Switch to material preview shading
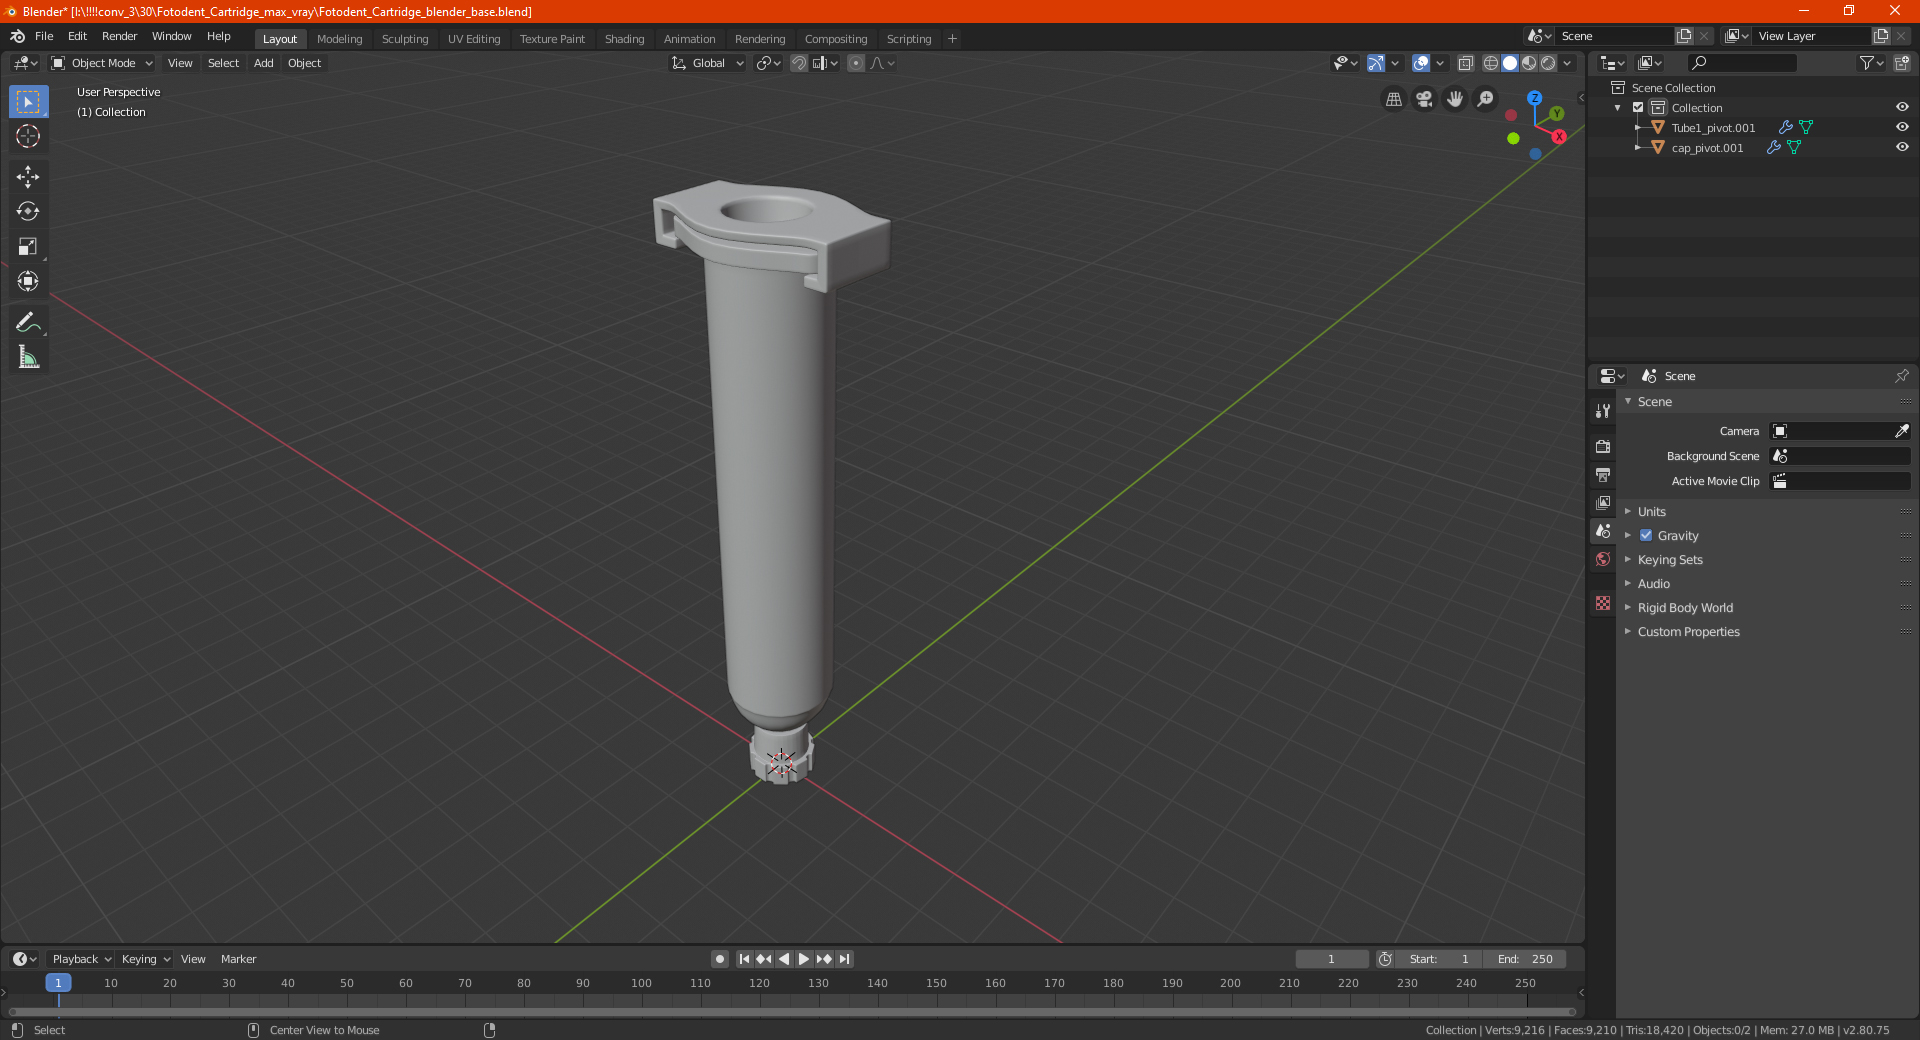1920x1040 pixels. pyautogui.click(x=1529, y=63)
